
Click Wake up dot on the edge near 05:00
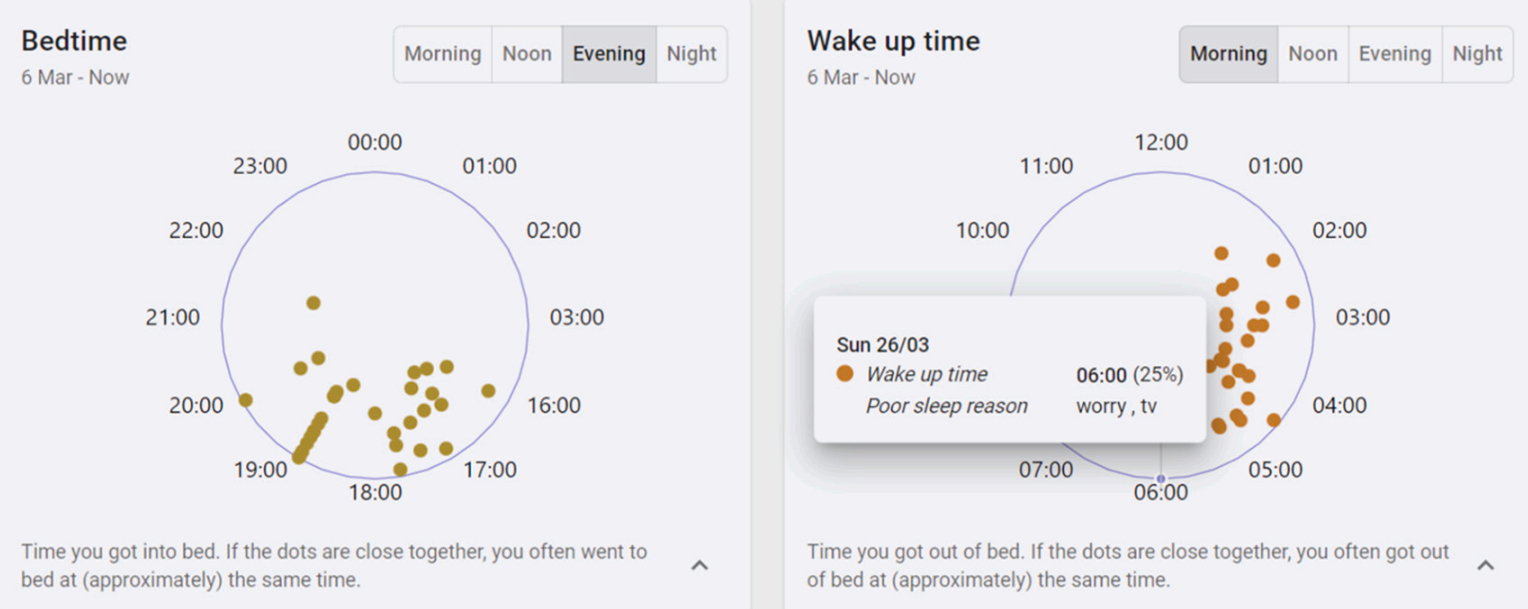tap(1273, 420)
